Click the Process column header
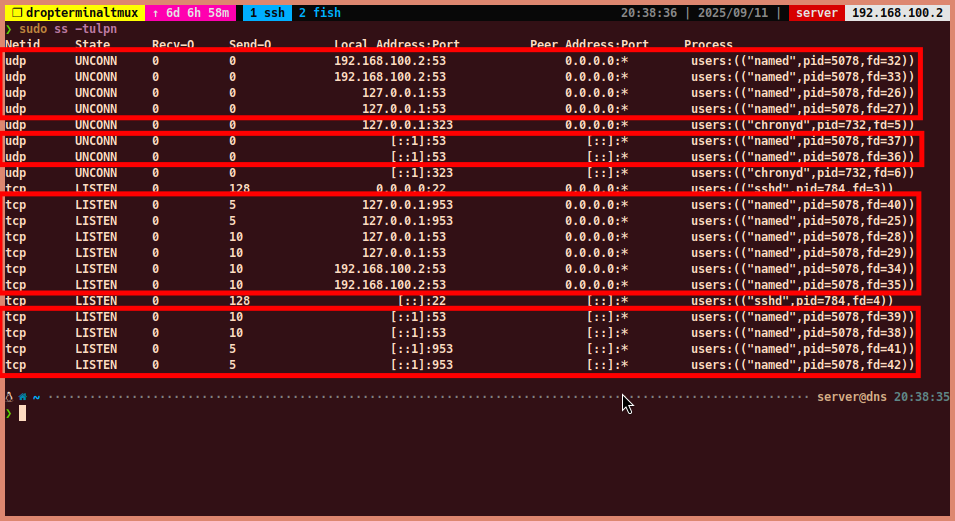This screenshot has width=955, height=521. (x=708, y=45)
